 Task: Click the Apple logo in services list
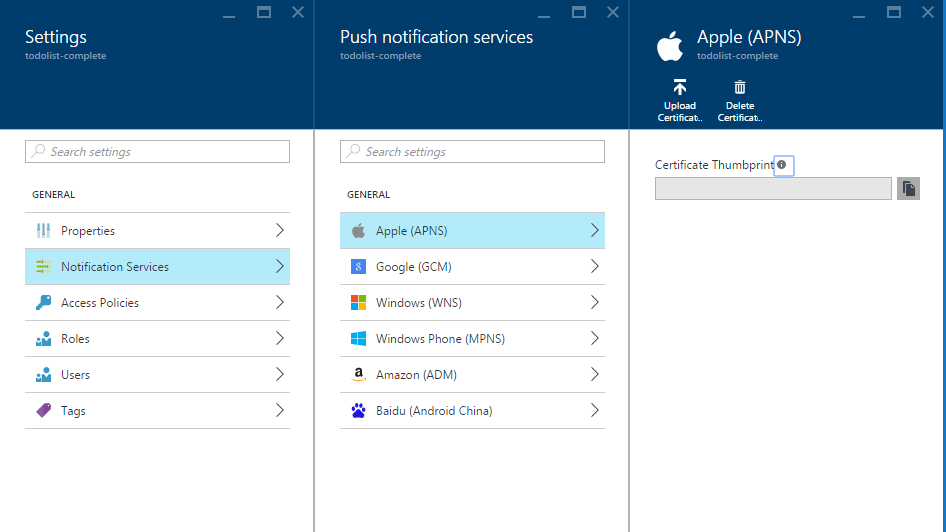click(358, 230)
